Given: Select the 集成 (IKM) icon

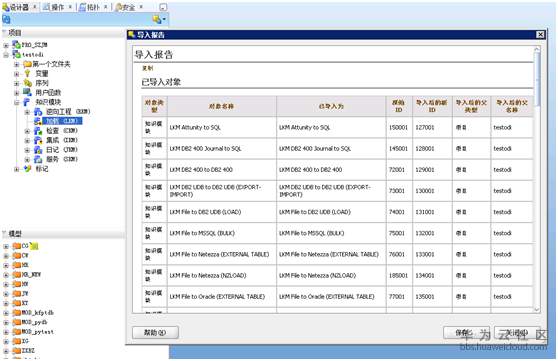Looking at the screenshot, I should [x=38, y=140].
